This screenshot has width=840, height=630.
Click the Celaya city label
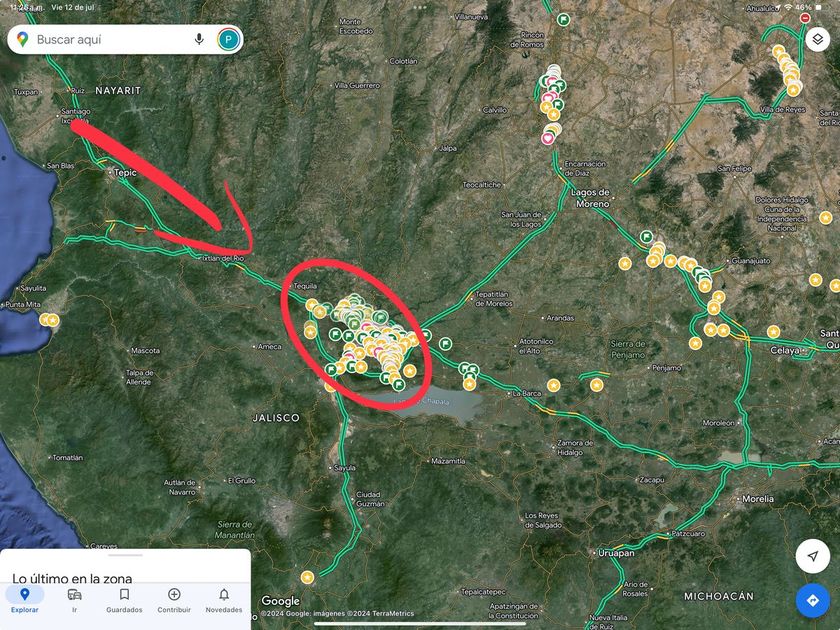pyautogui.click(x=785, y=350)
